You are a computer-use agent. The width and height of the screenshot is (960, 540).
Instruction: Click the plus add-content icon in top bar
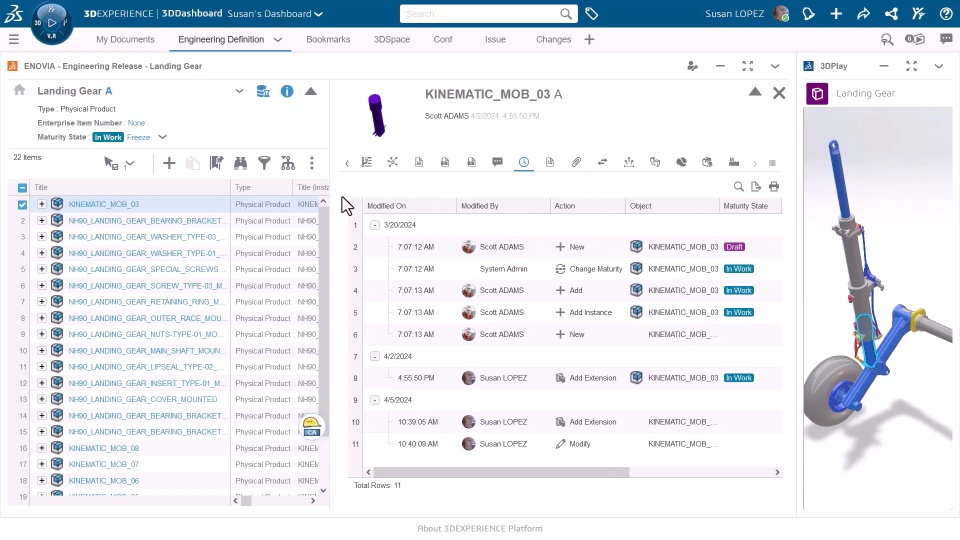pos(836,13)
